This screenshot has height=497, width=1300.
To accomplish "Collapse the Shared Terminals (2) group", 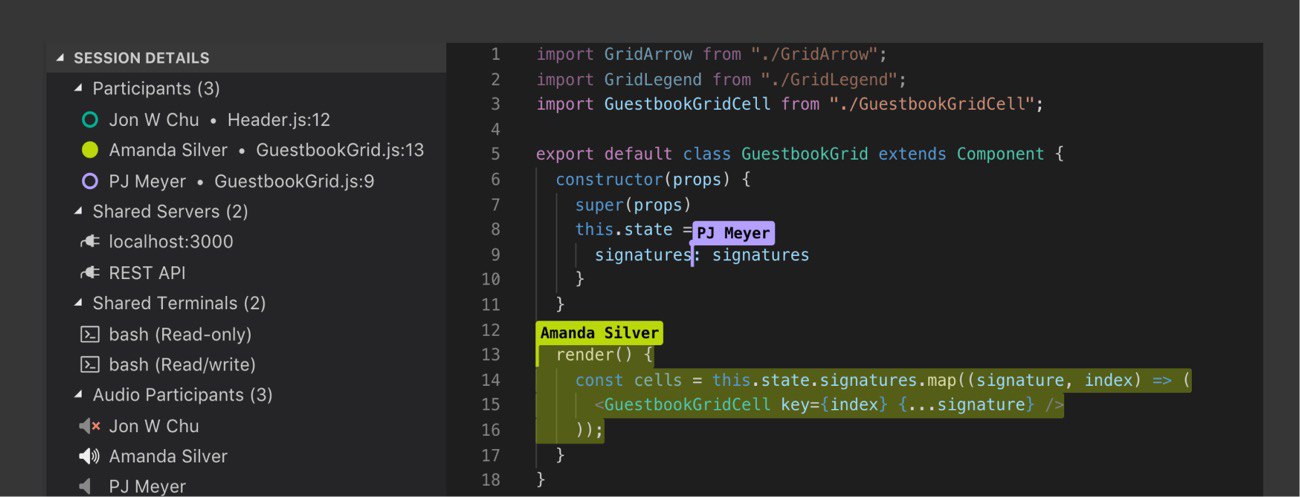I will (x=79, y=303).
